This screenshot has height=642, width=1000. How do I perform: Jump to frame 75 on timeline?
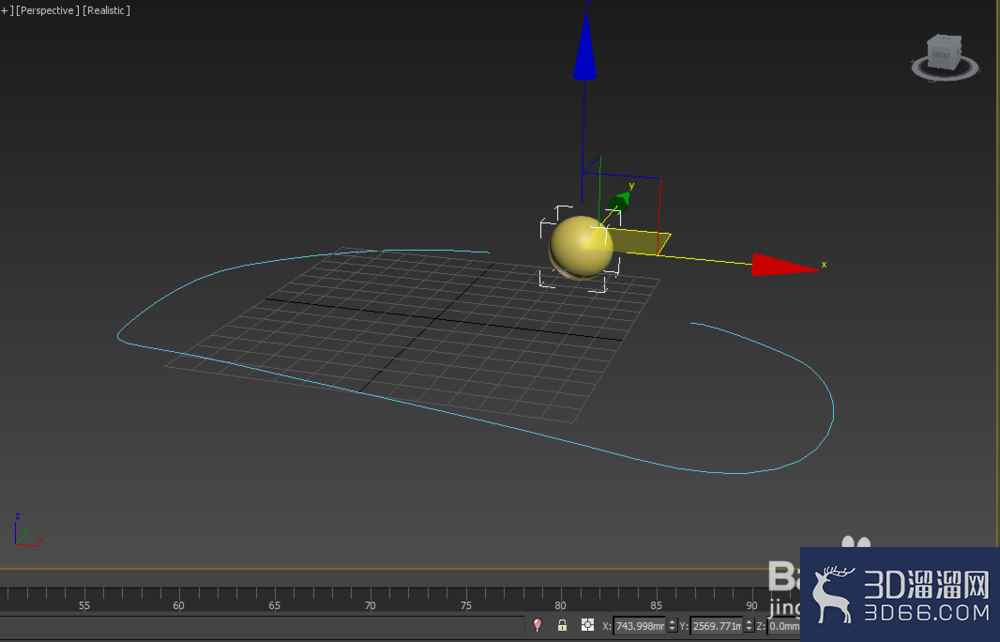coord(466,605)
